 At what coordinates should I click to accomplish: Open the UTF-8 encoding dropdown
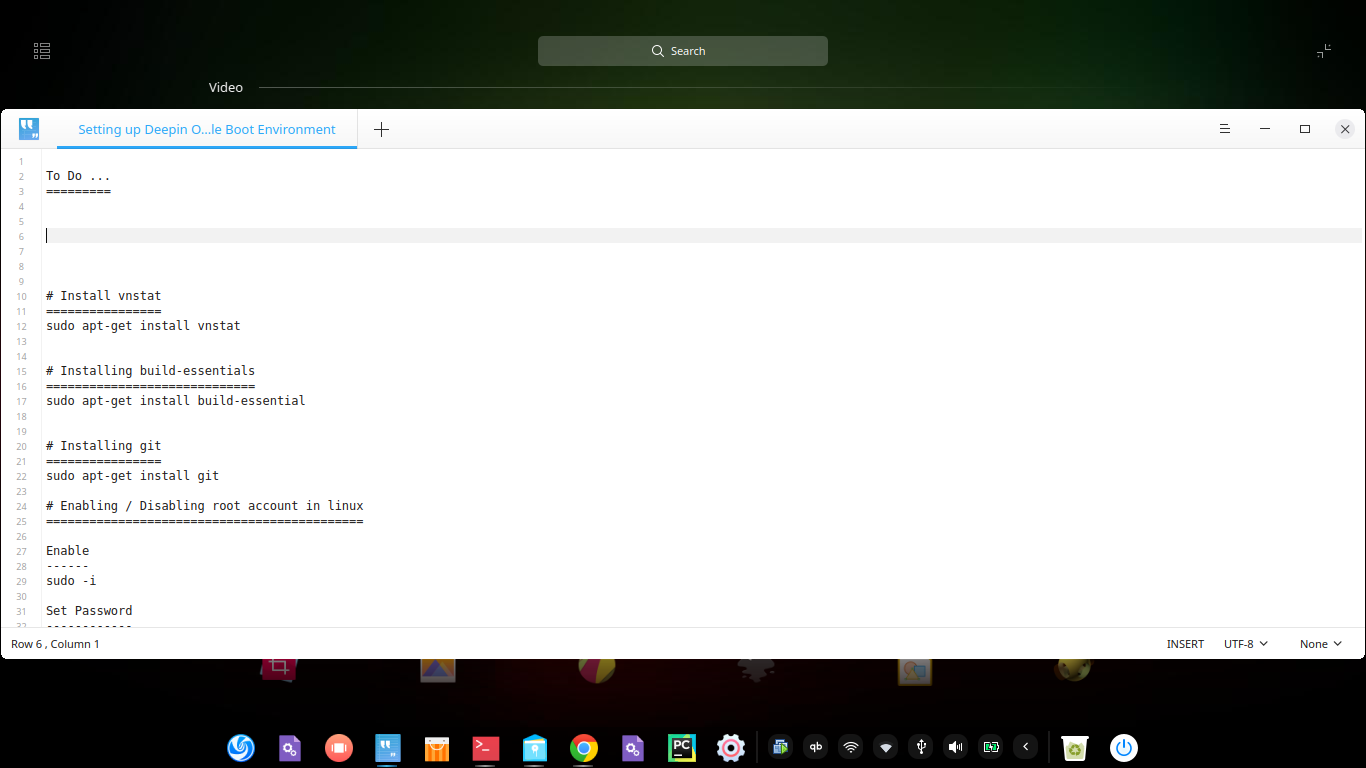[1245, 644]
